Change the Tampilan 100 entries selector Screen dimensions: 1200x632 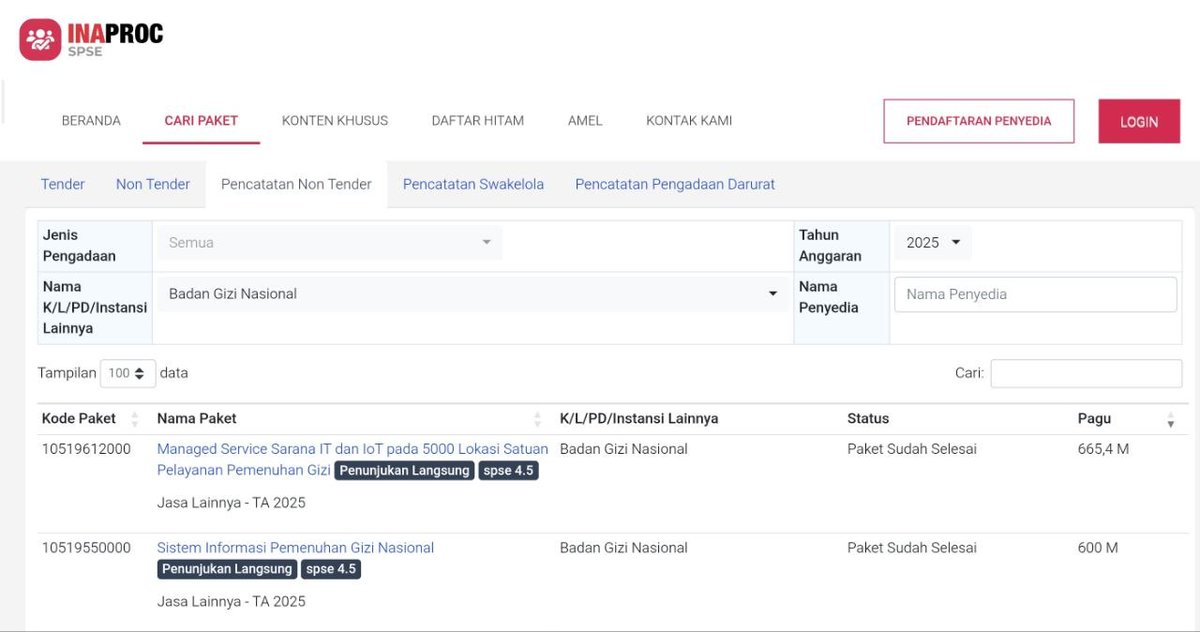[x=129, y=373]
